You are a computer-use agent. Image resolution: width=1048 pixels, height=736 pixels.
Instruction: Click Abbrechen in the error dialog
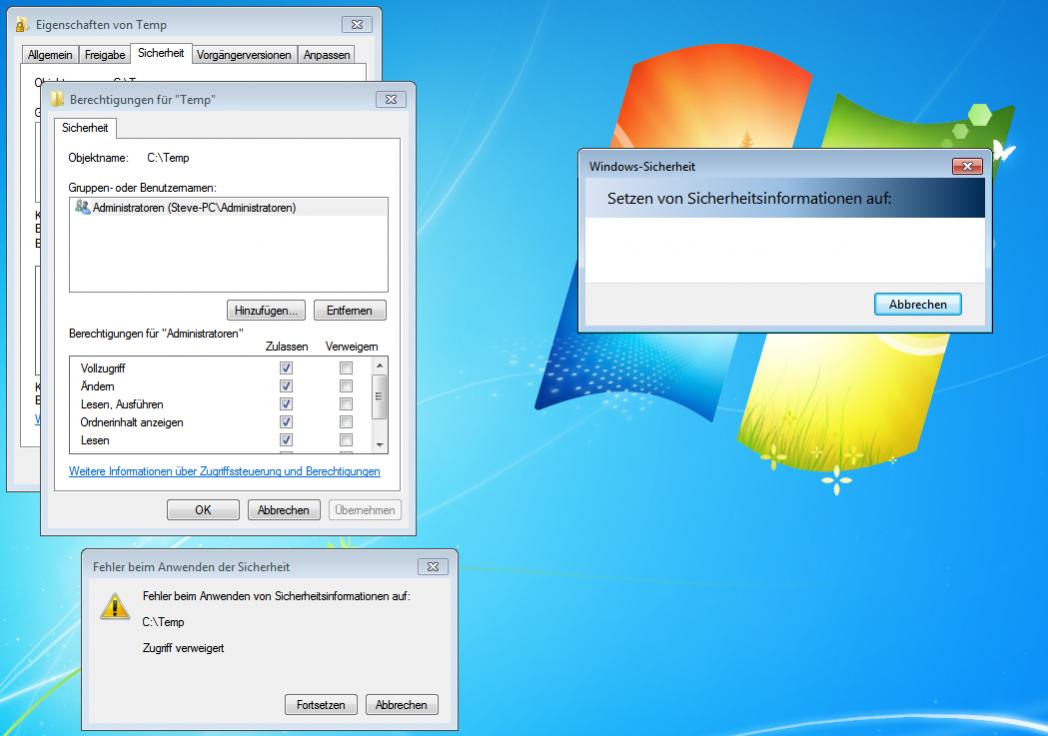[x=402, y=705]
